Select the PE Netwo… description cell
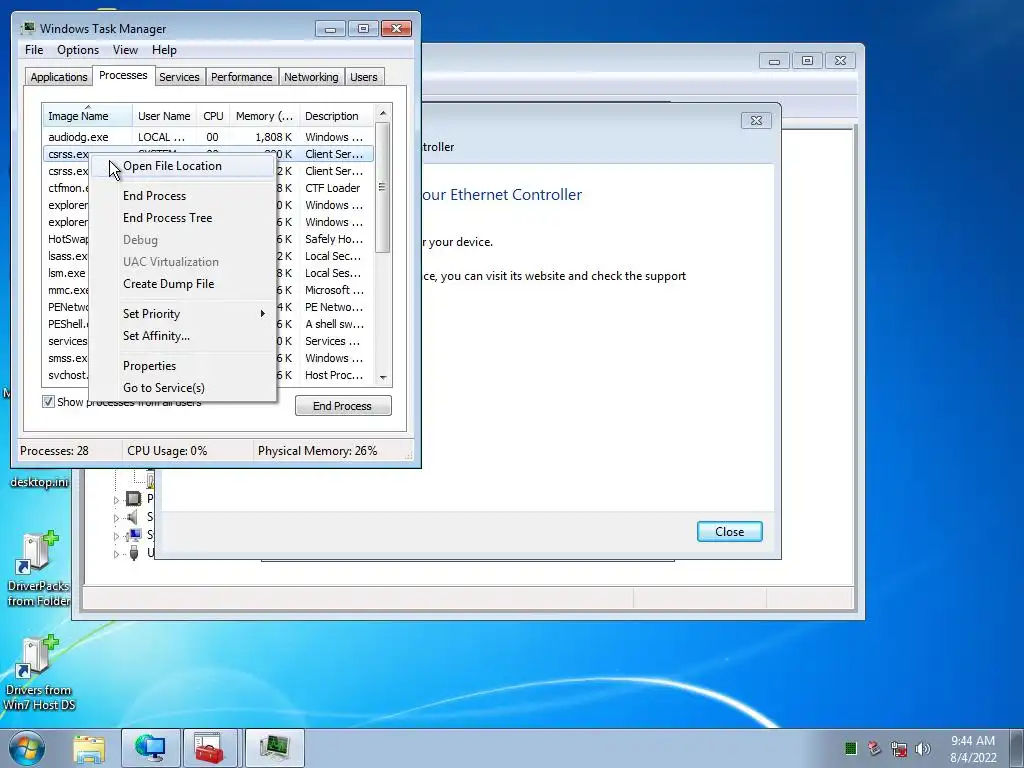1024x768 pixels. point(334,307)
